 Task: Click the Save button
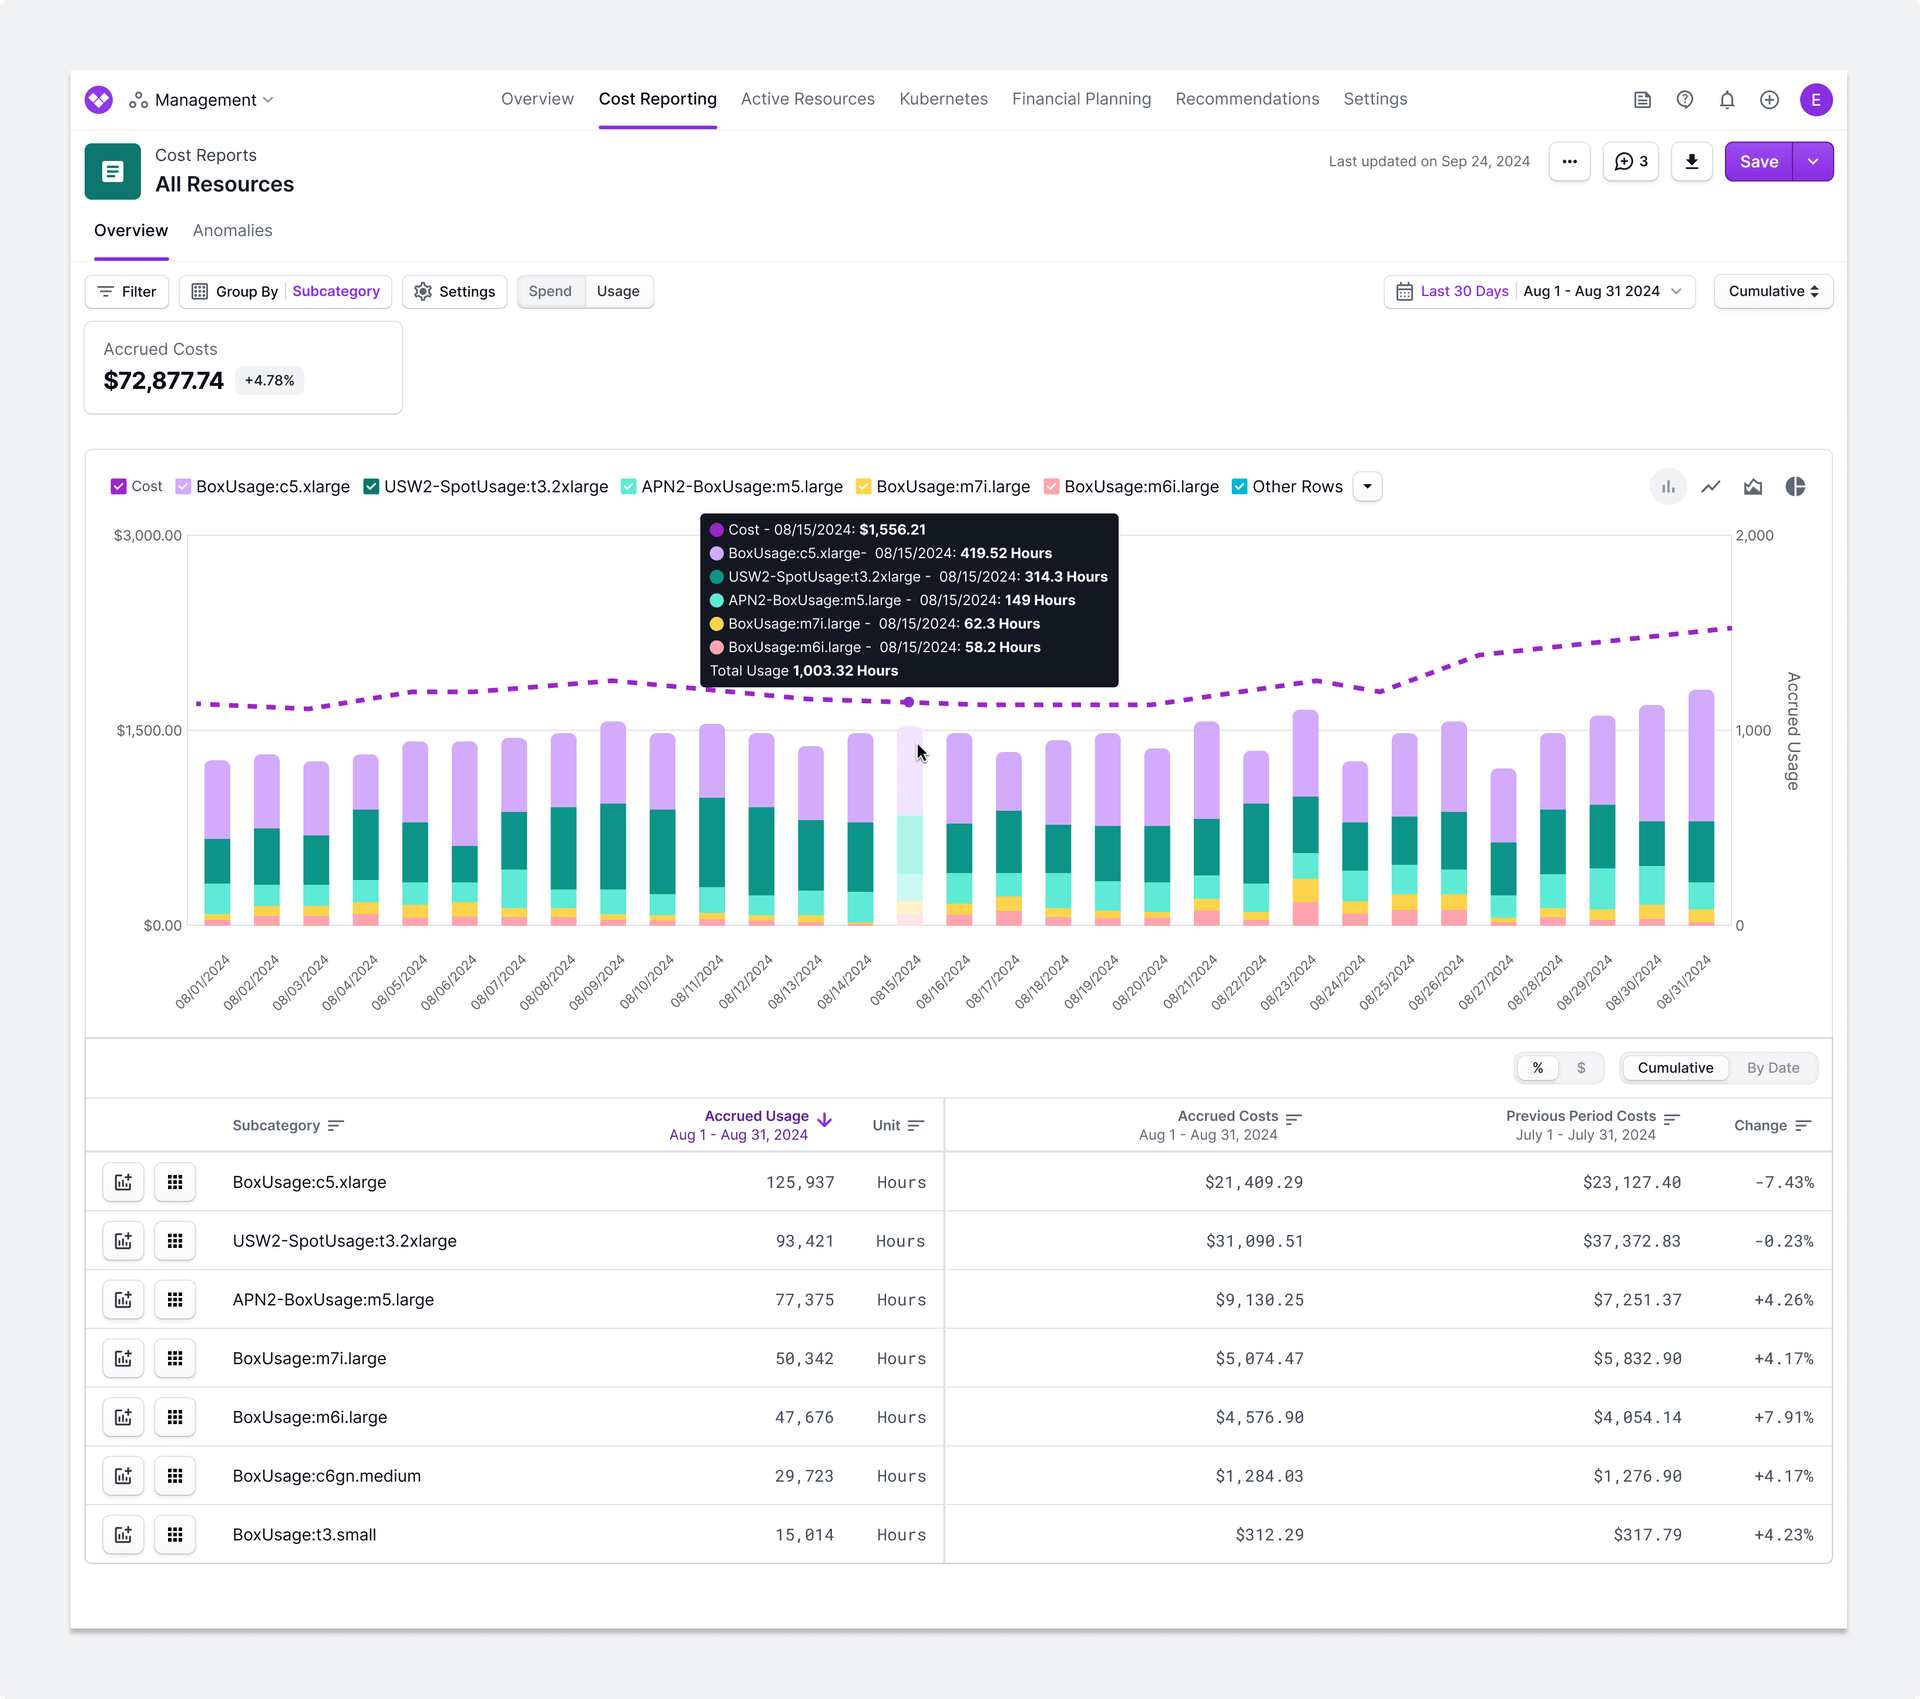click(1759, 161)
